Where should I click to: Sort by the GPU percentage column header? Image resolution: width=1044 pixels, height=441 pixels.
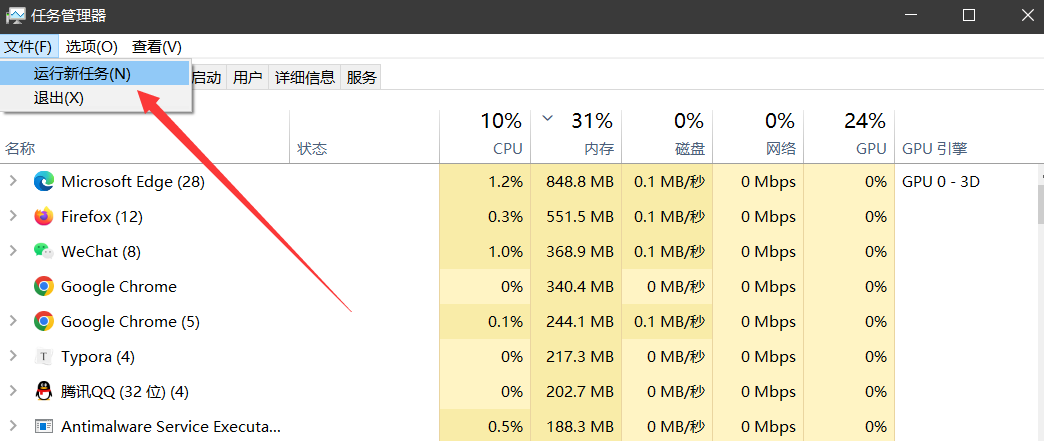point(849,137)
